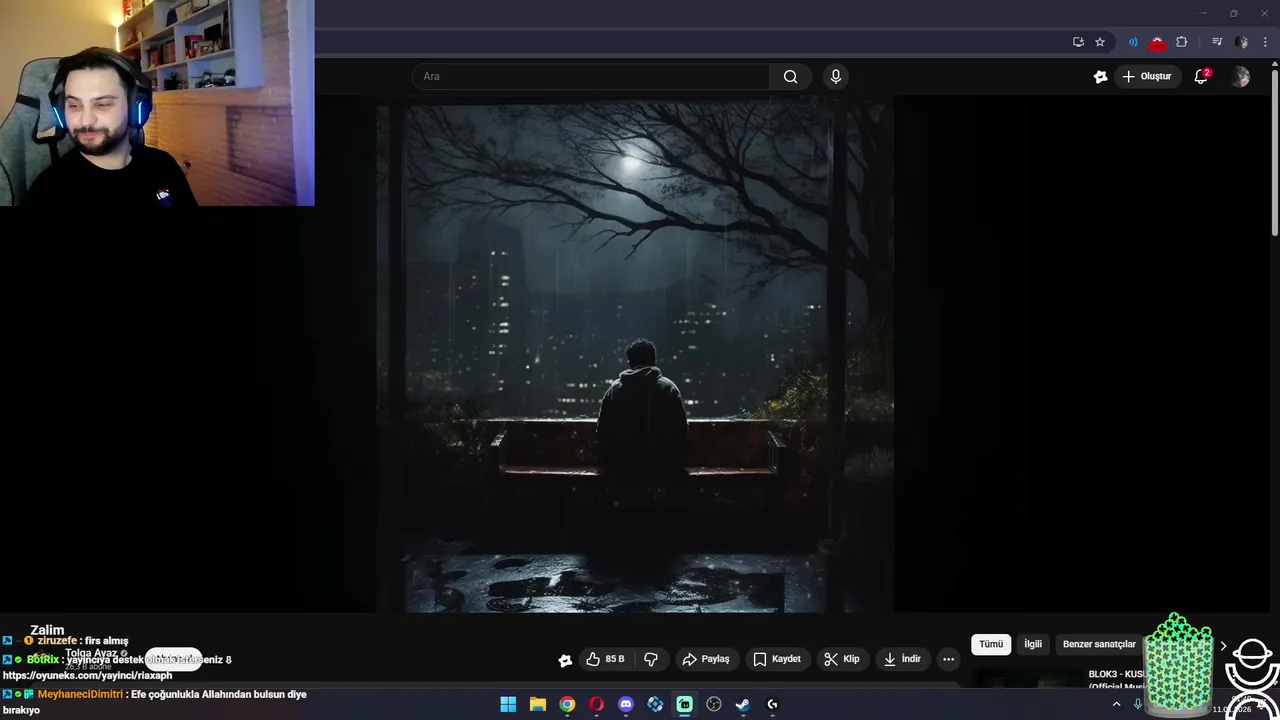1280x720 pixels.
Task: Create a clip with the Klip button
Action: (842, 659)
